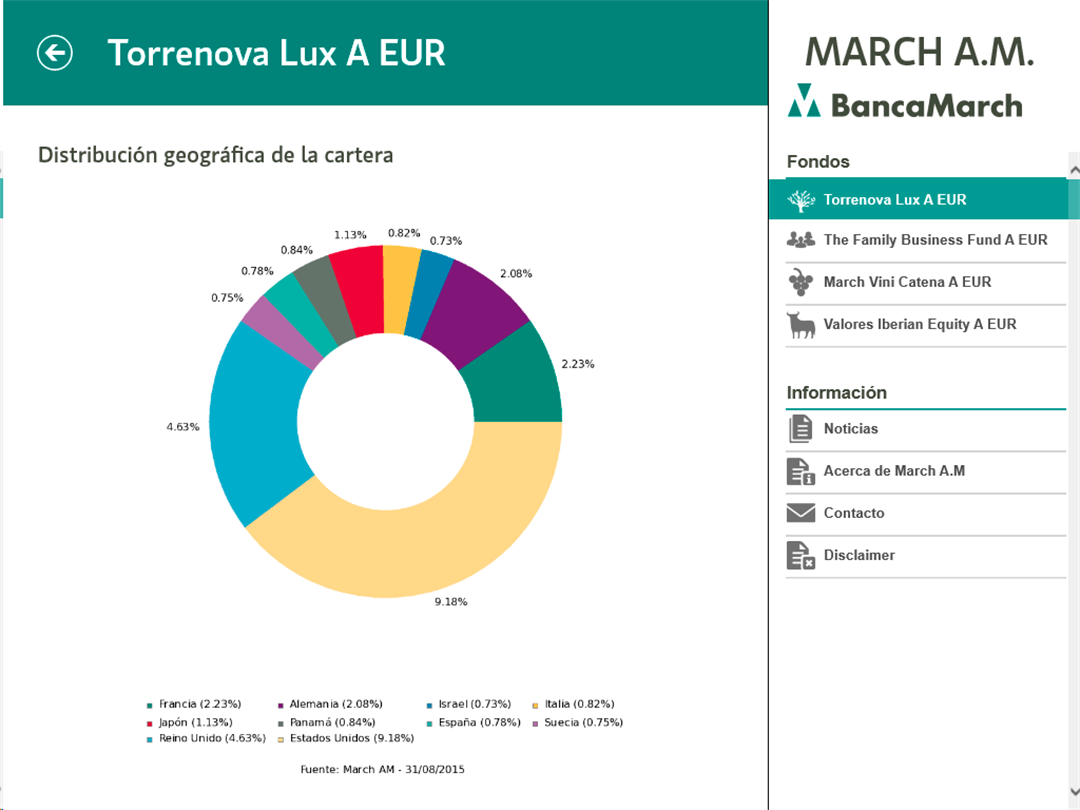Click the 2.23% label right of chart
This screenshot has height=810, width=1080.
pyautogui.click(x=577, y=364)
